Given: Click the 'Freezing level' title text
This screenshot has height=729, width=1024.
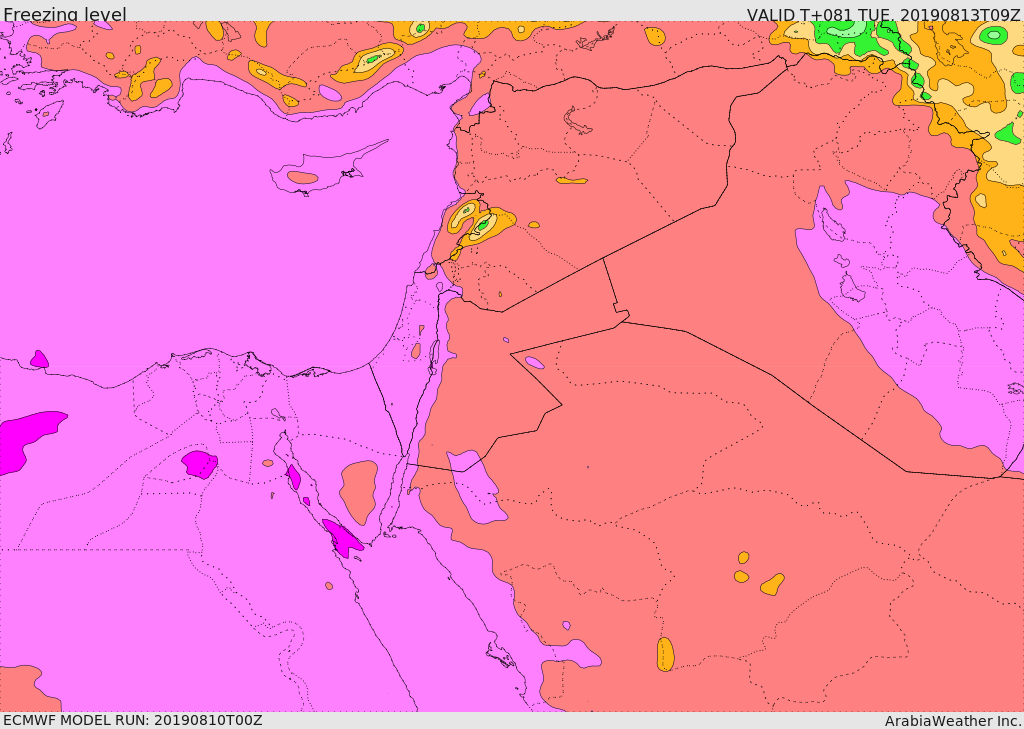Looking at the screenshot, I should pyautogui.click(x=65, y=14).
